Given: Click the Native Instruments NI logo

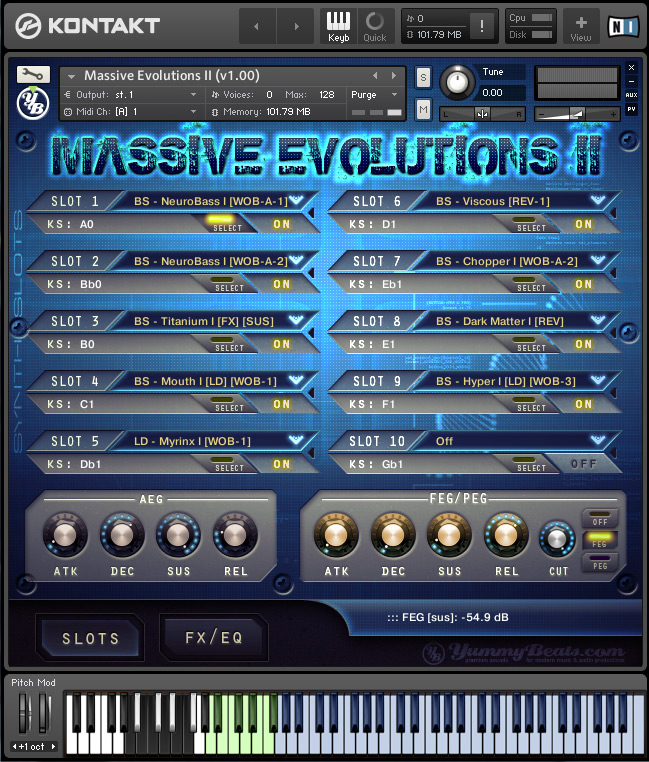Looking at the screenshot, I should tap(624, 26).
